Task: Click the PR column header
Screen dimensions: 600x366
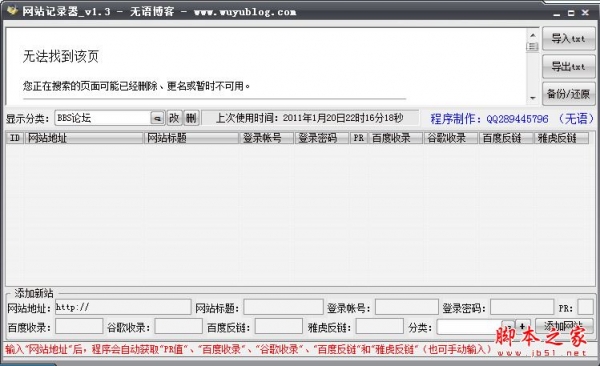Action: pos(359,138)
